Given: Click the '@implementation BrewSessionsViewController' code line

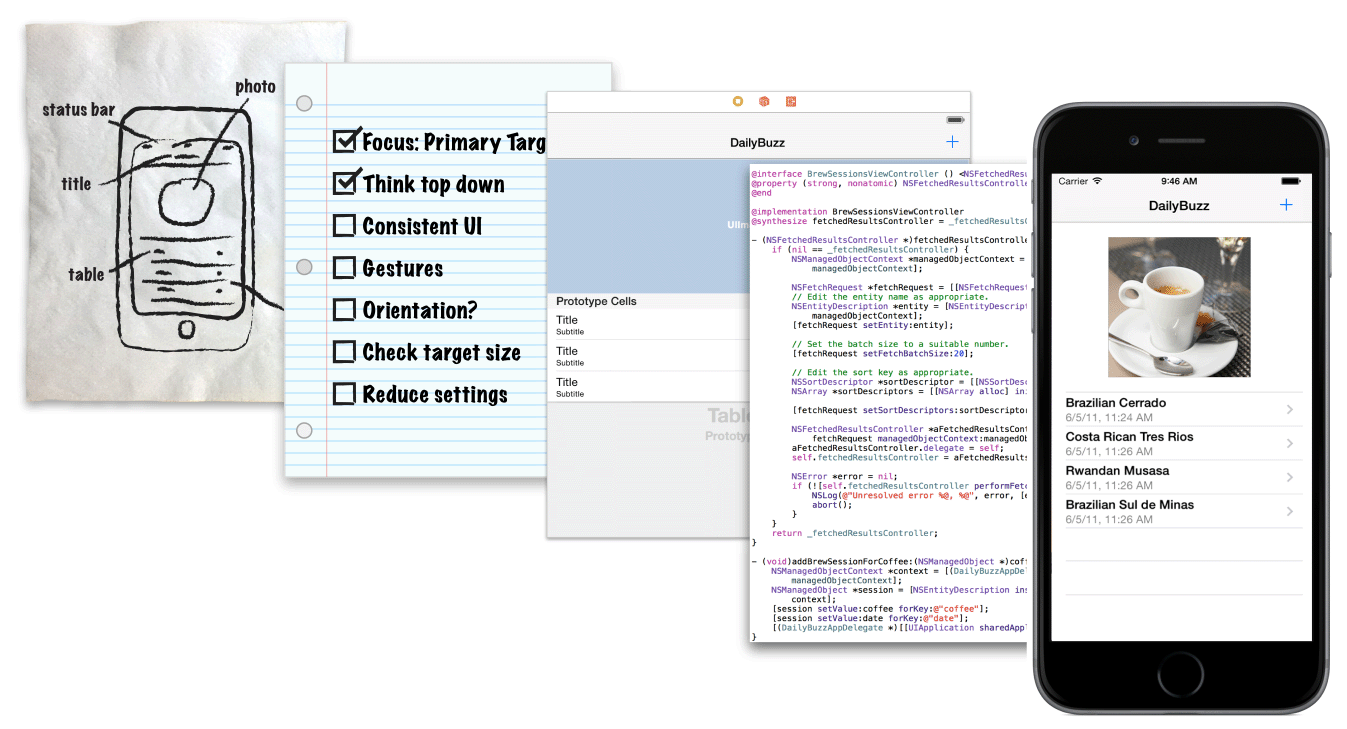Looking at the screenshot, I should [858, 212].
